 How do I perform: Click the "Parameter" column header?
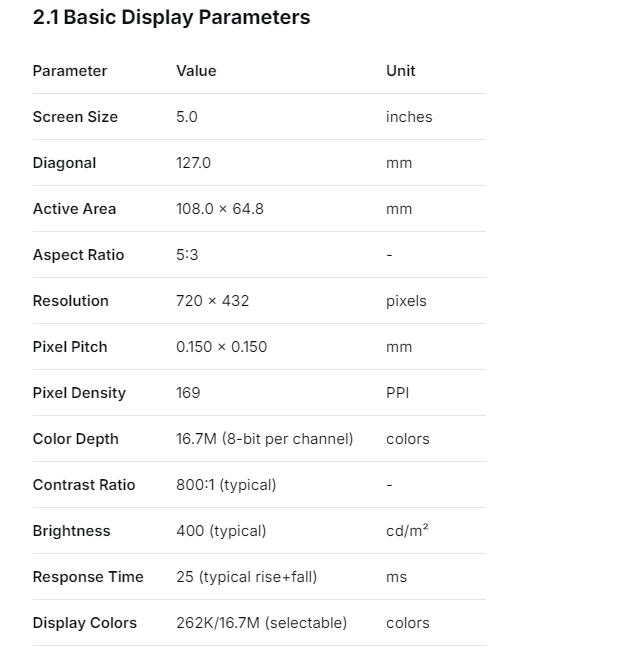(70, 71)
